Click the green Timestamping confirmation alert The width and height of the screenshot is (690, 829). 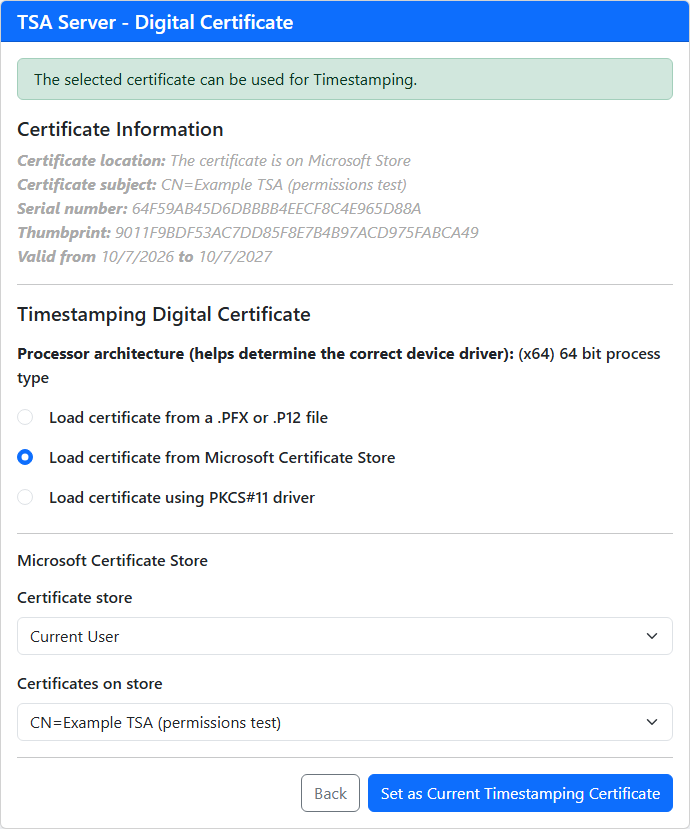tap(345, 79)
